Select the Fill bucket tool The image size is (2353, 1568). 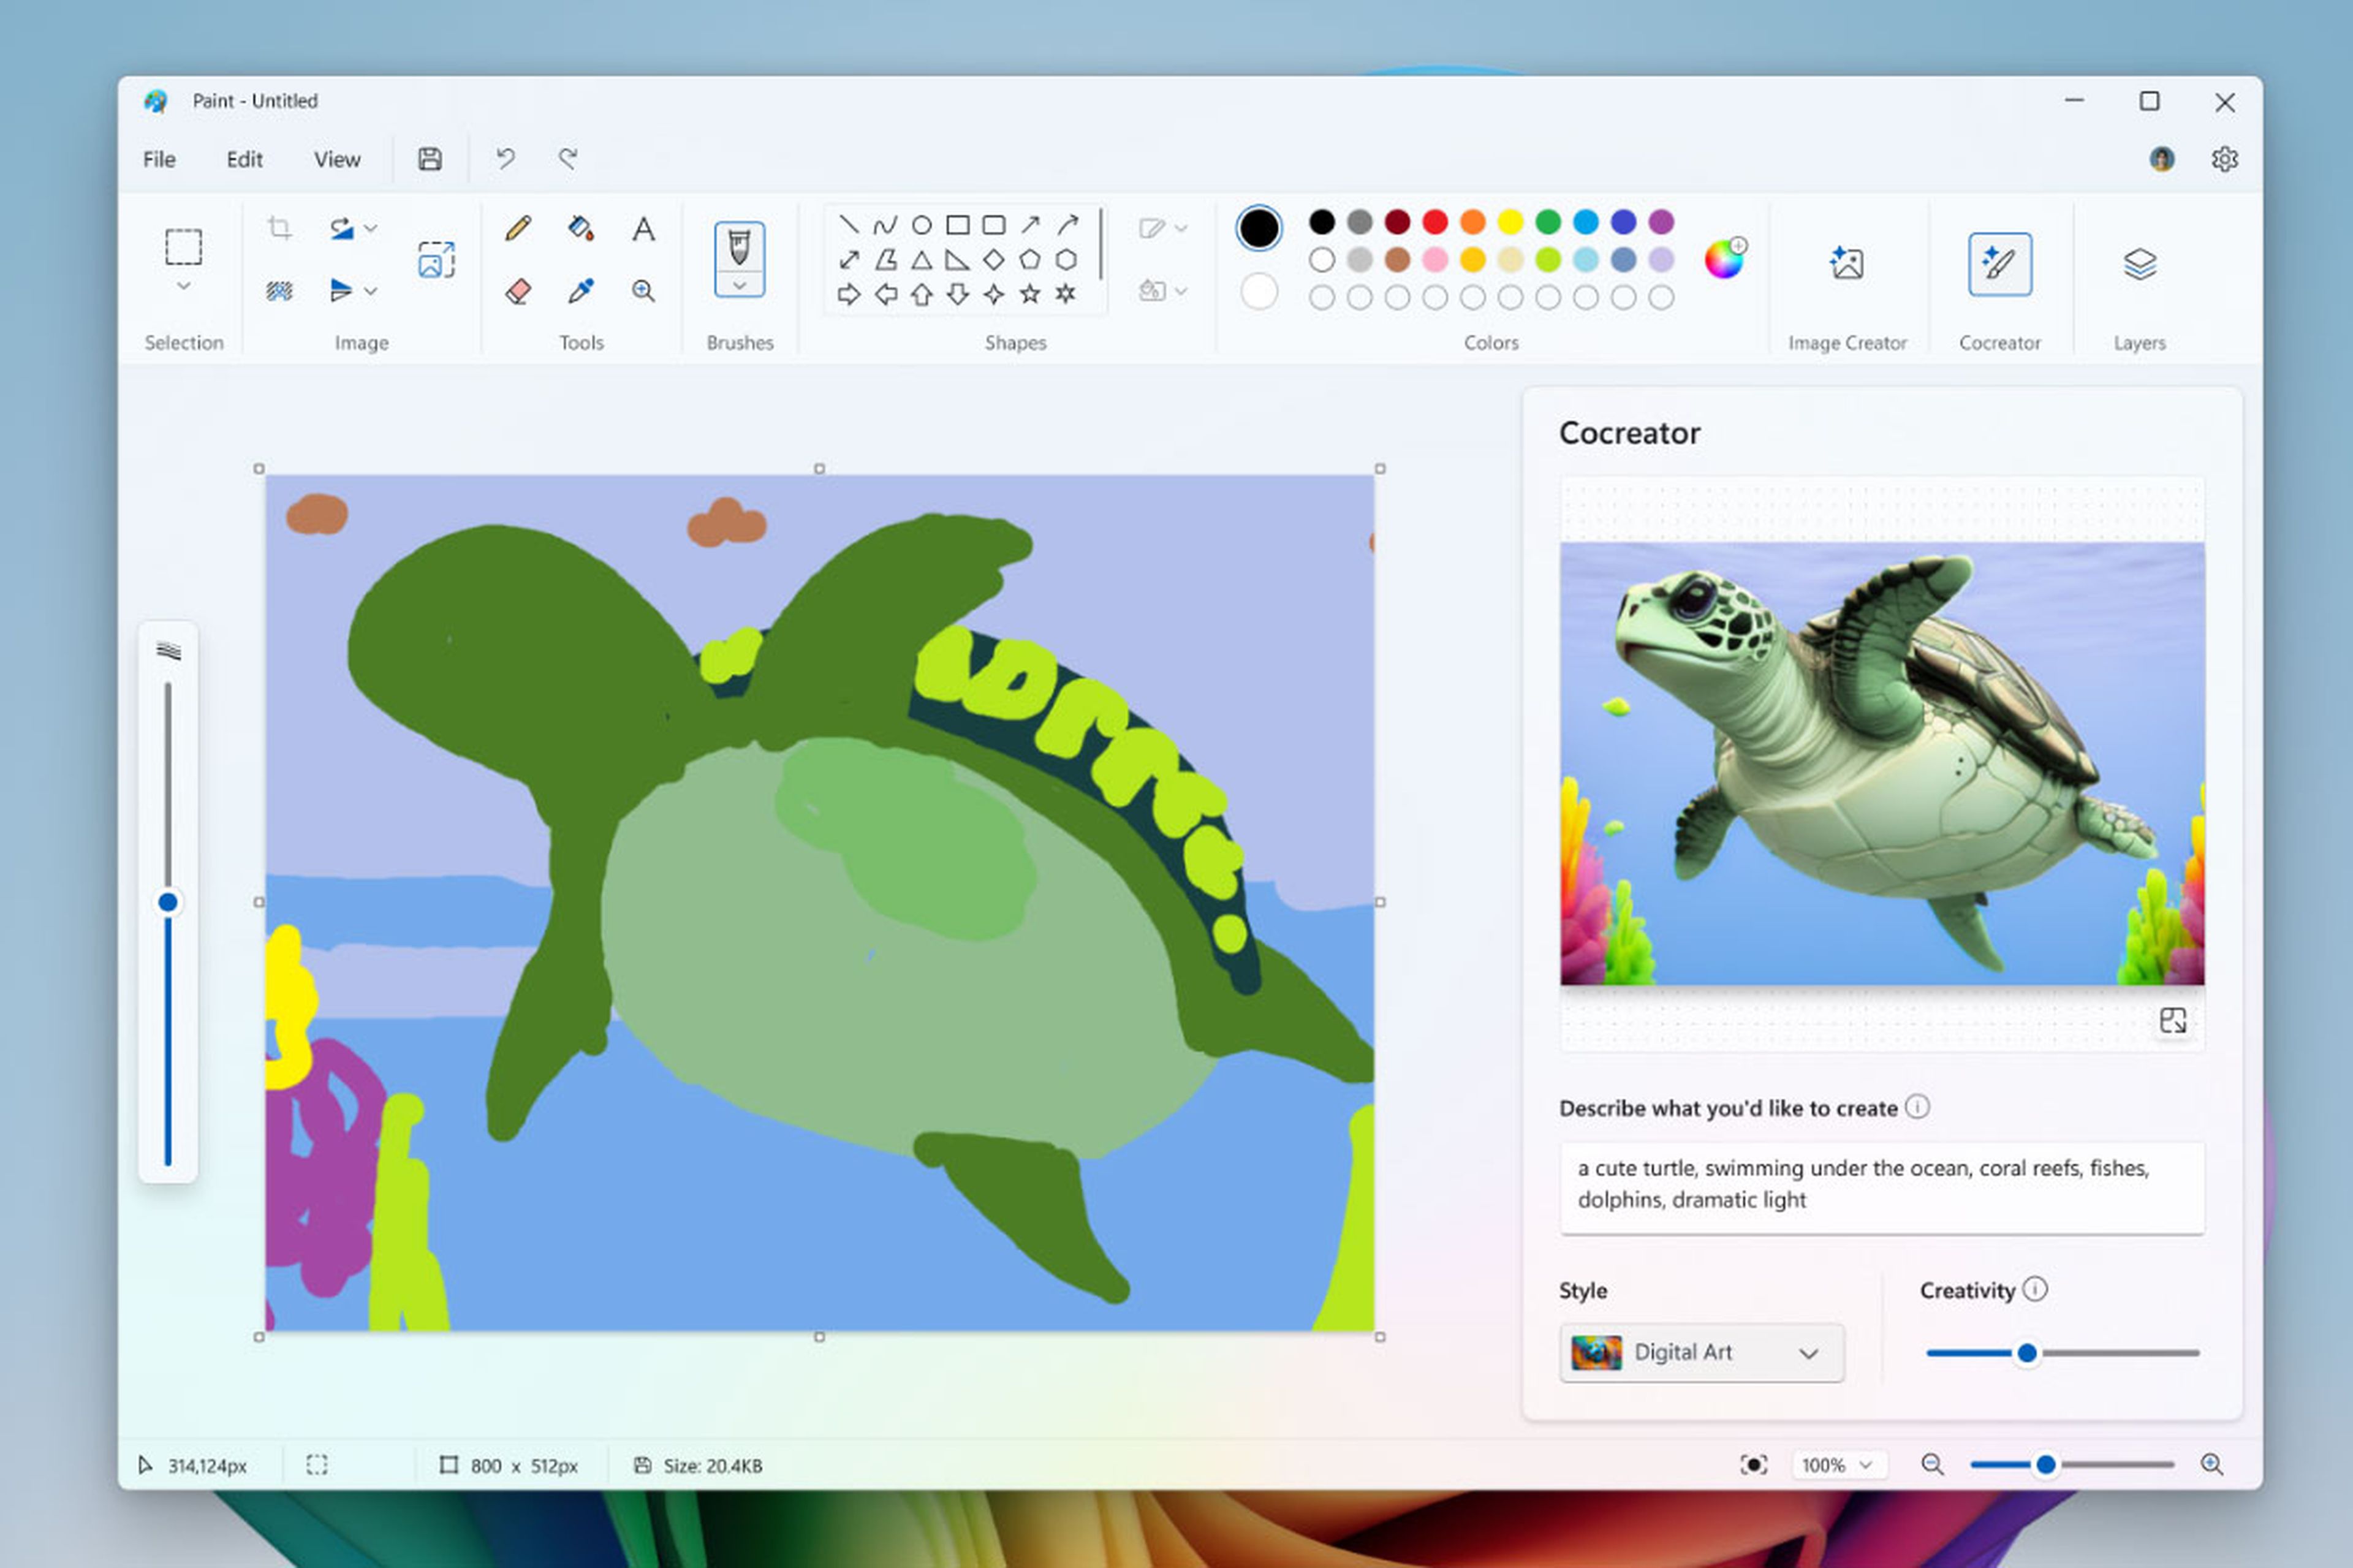(580, 228)
